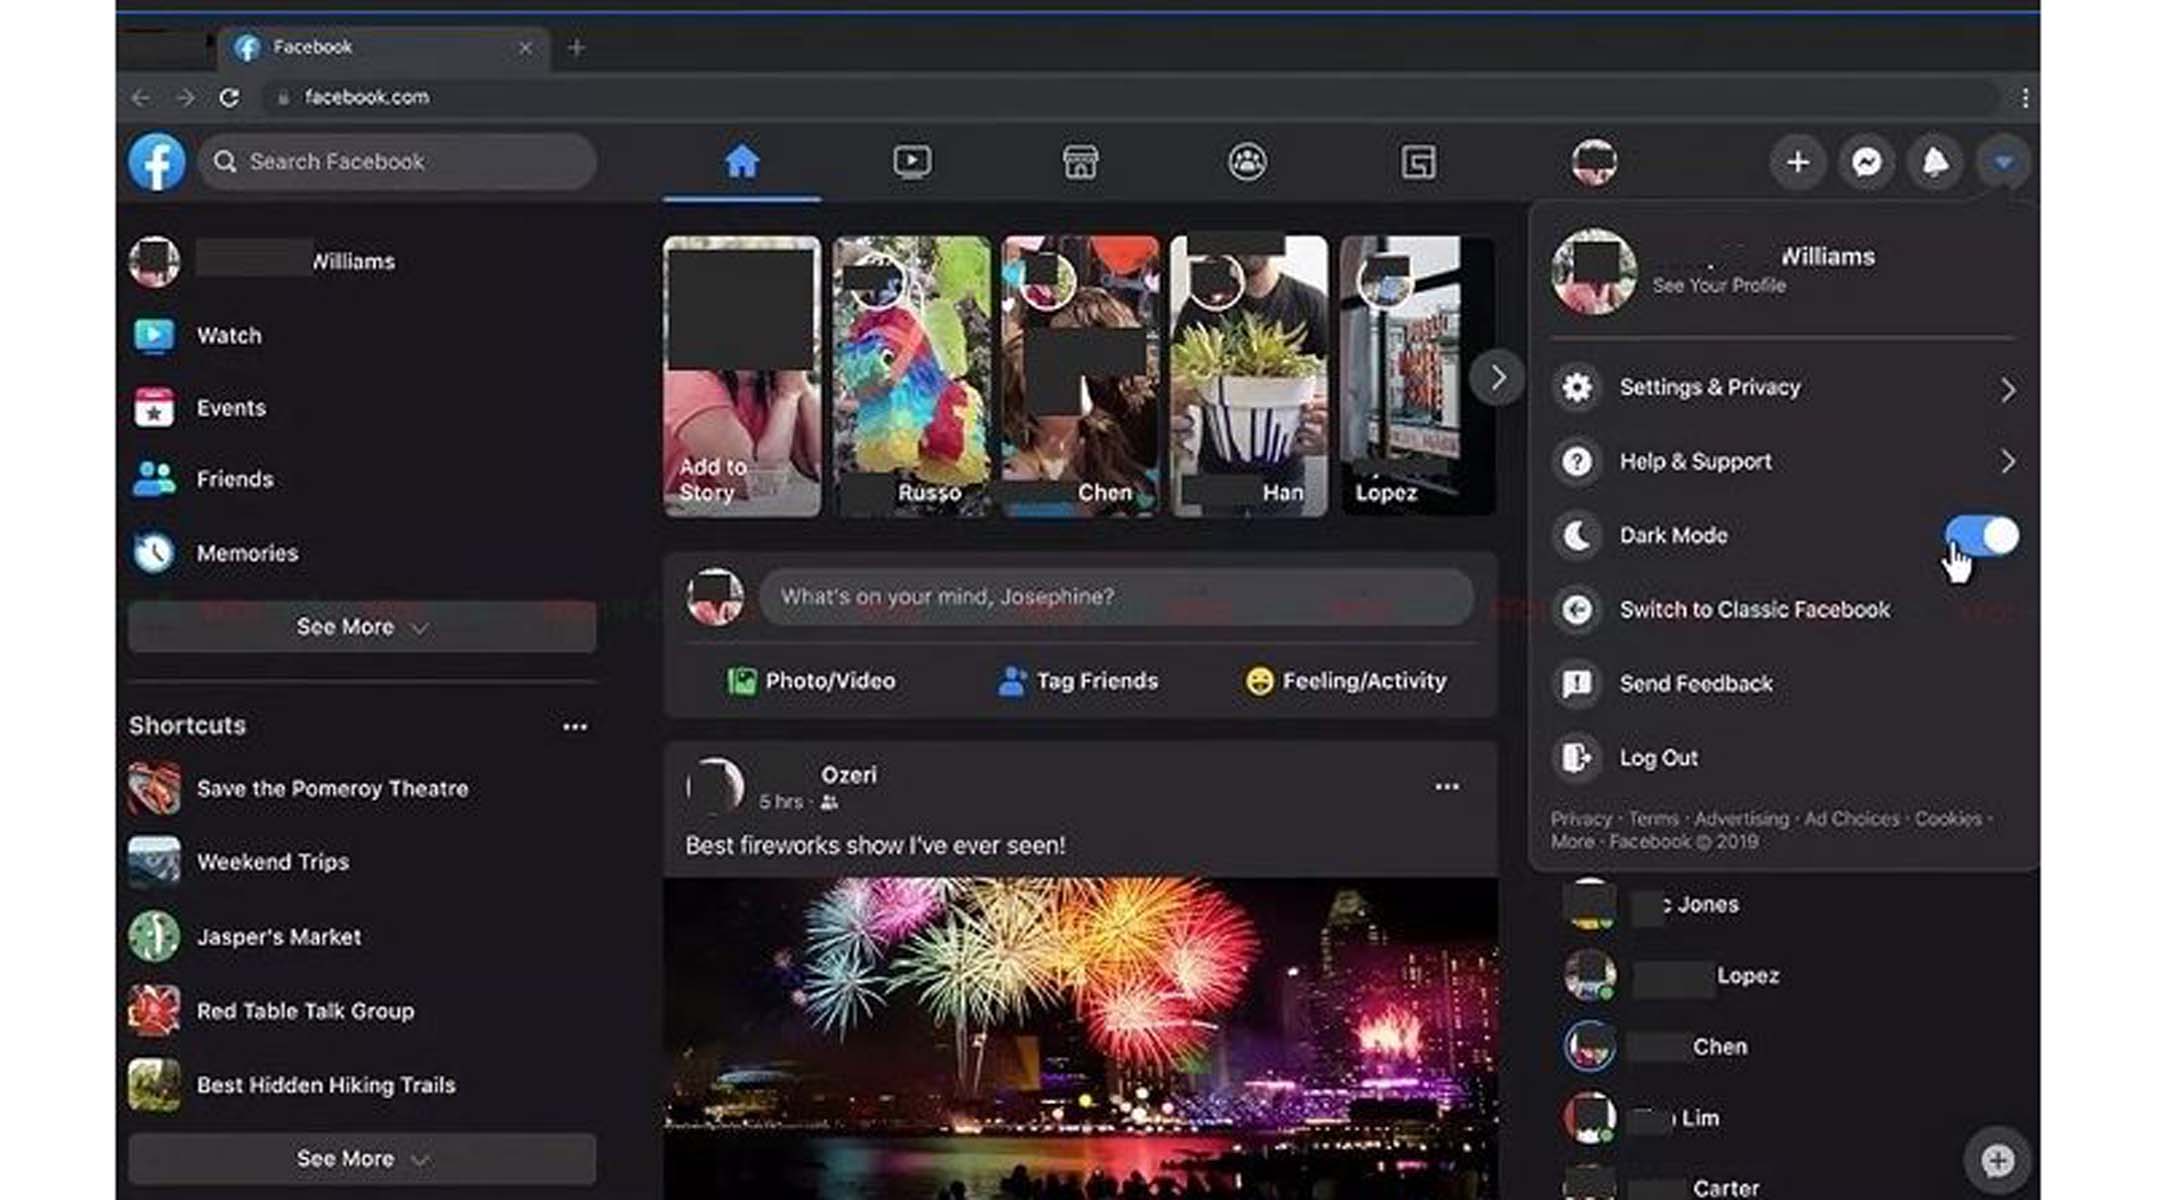Open the Marketplace storefront icon
Screen dimensions: 2175x1200
coord(1080,162)
